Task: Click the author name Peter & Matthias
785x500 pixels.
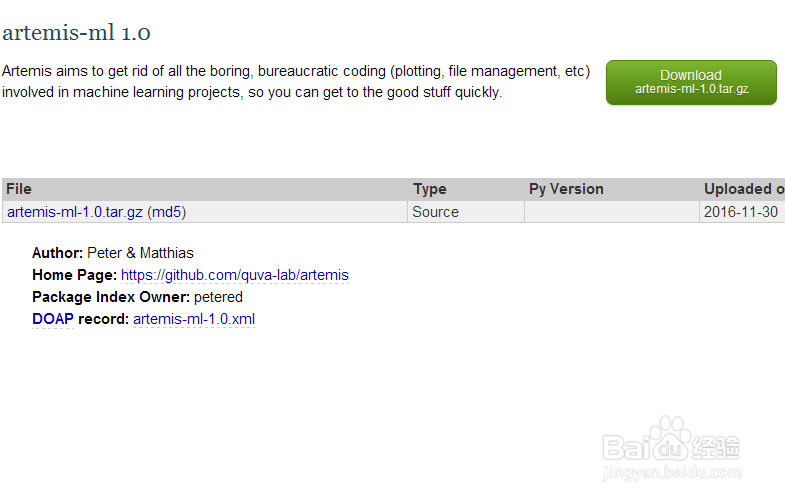Action: 140,253
